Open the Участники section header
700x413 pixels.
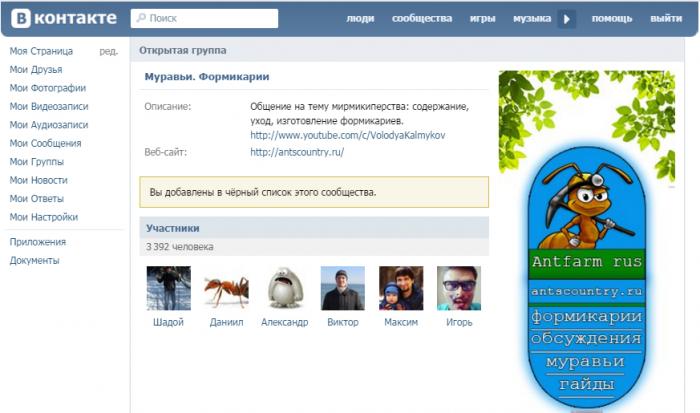point(172,228)
